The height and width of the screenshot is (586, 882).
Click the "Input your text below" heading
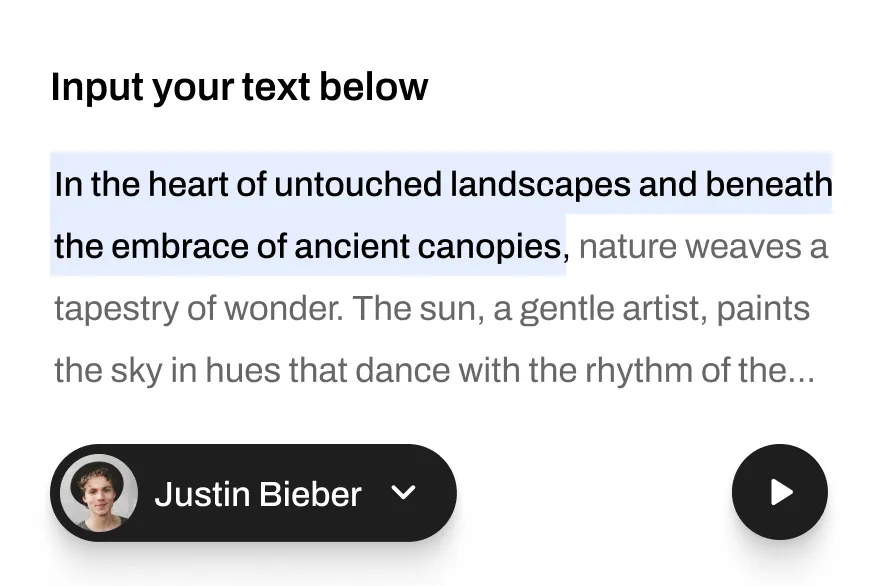239,87
